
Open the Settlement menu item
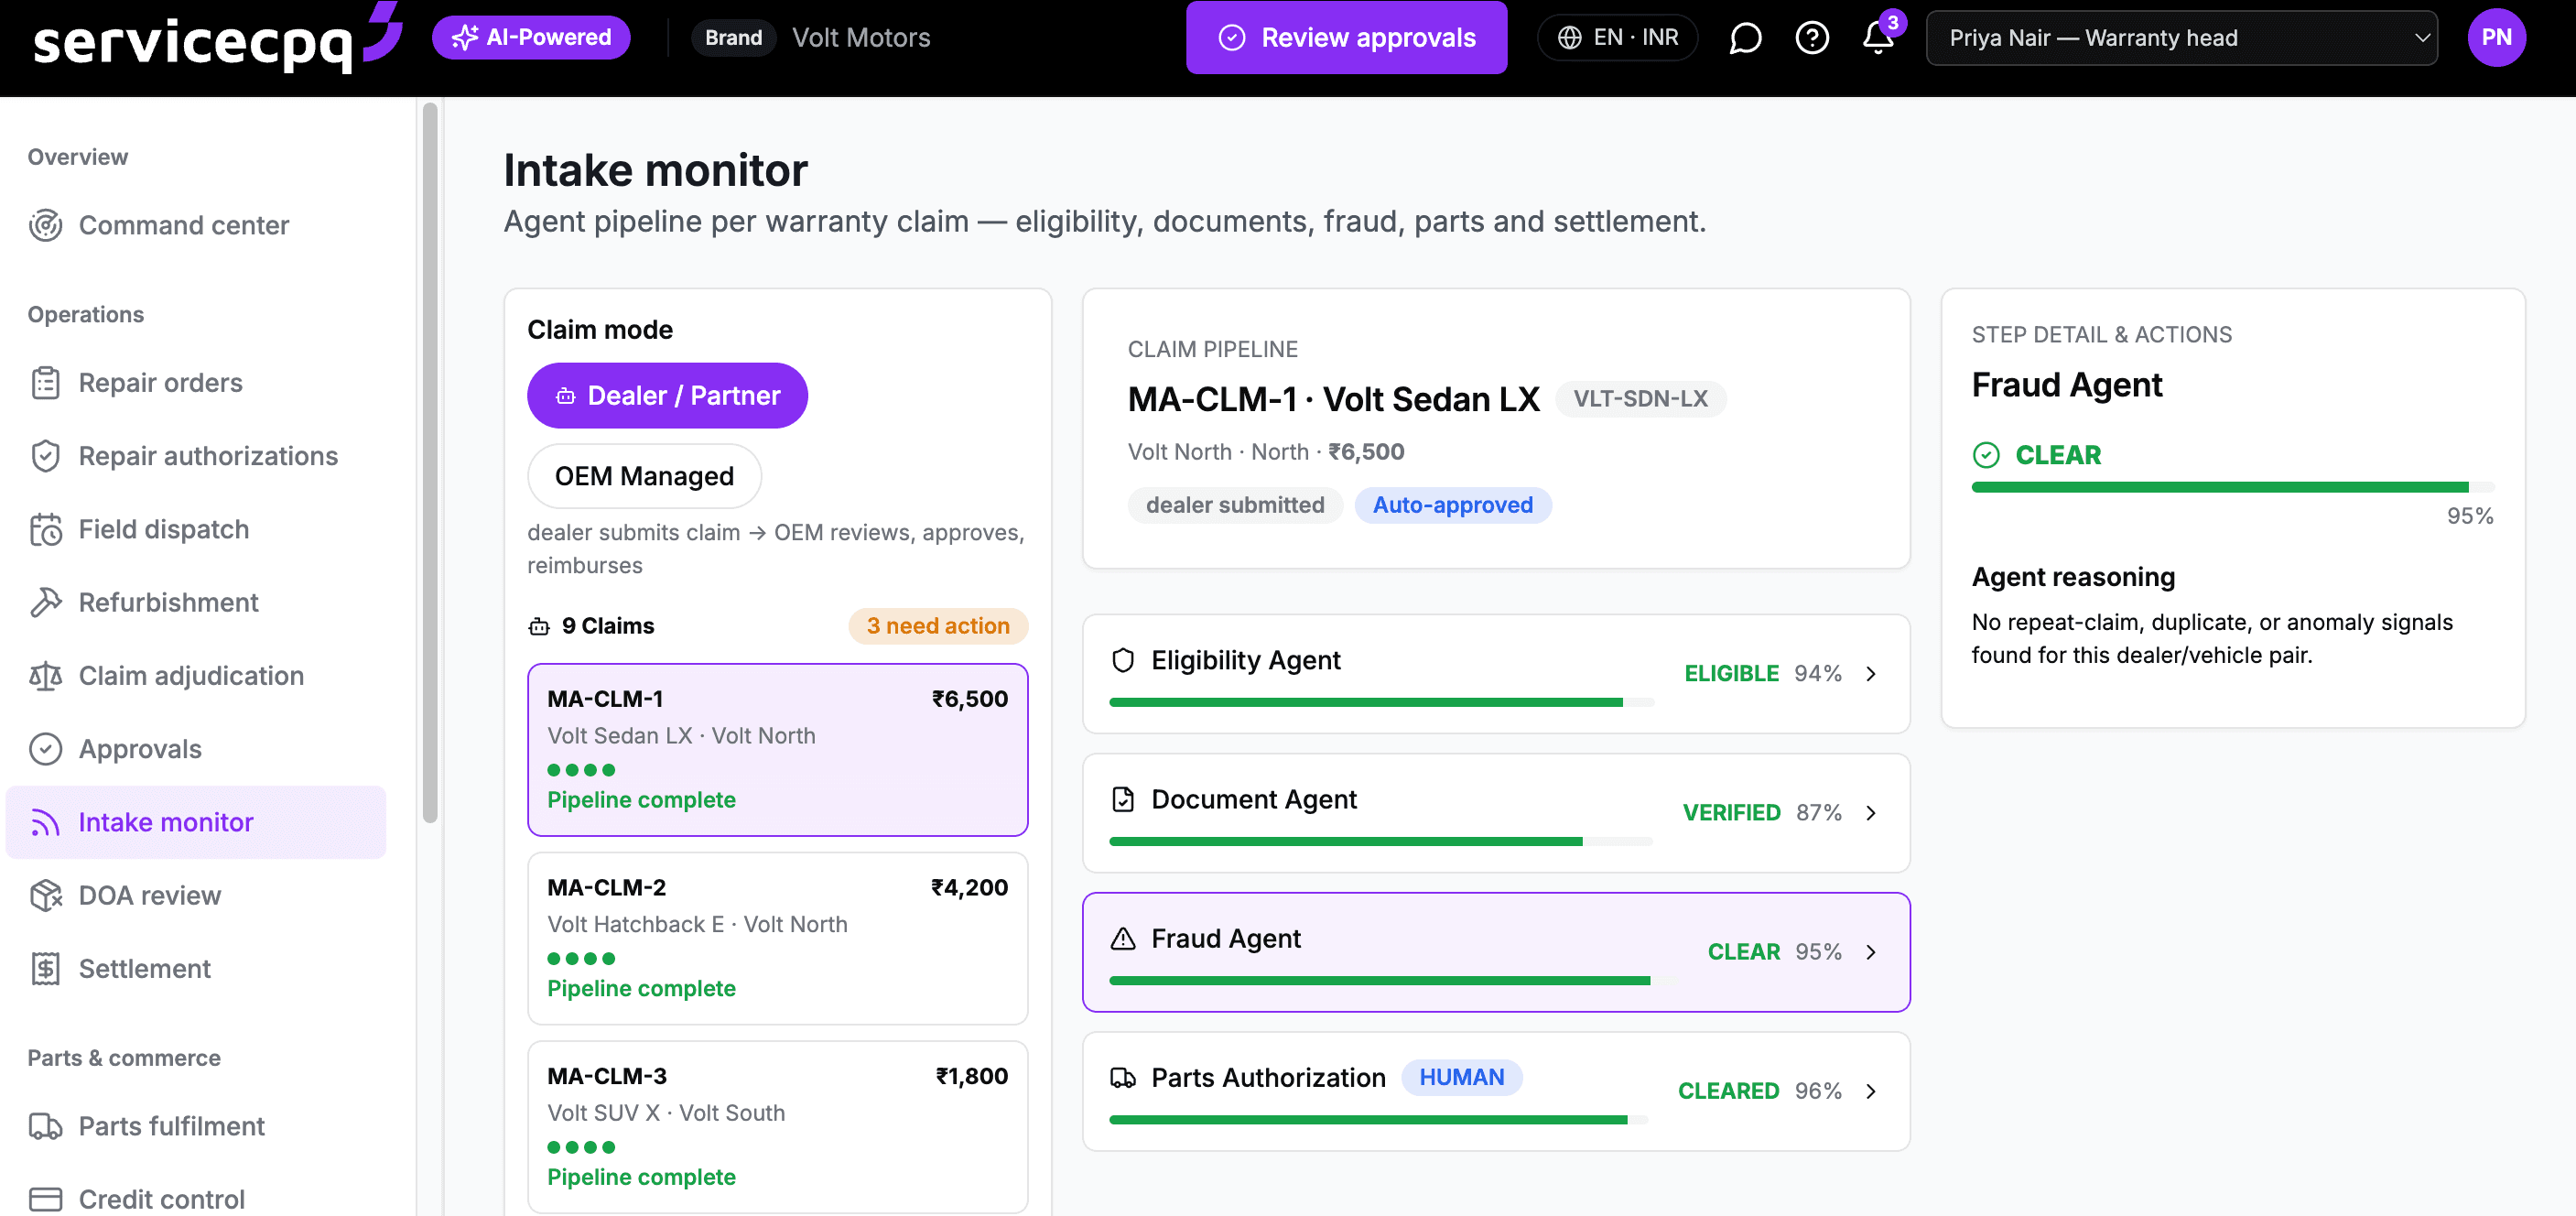click(196, 968)
